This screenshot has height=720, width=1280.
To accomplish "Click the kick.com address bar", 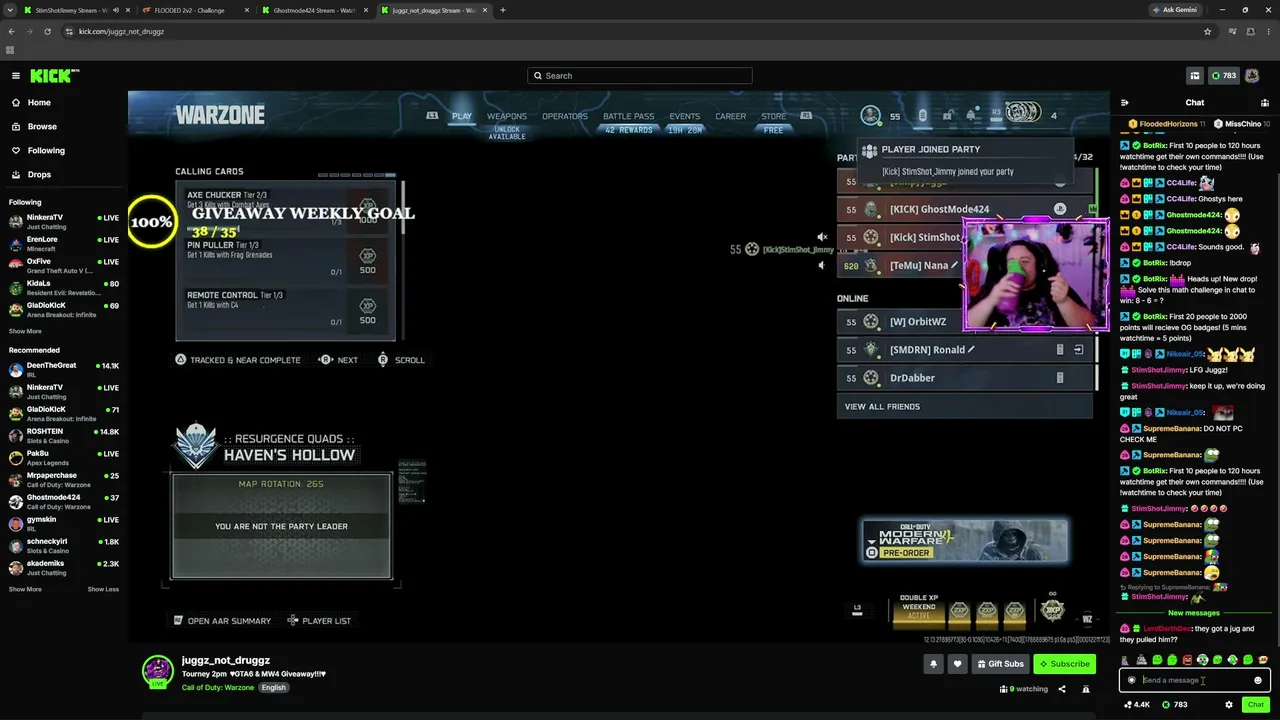I will point(630,31).
